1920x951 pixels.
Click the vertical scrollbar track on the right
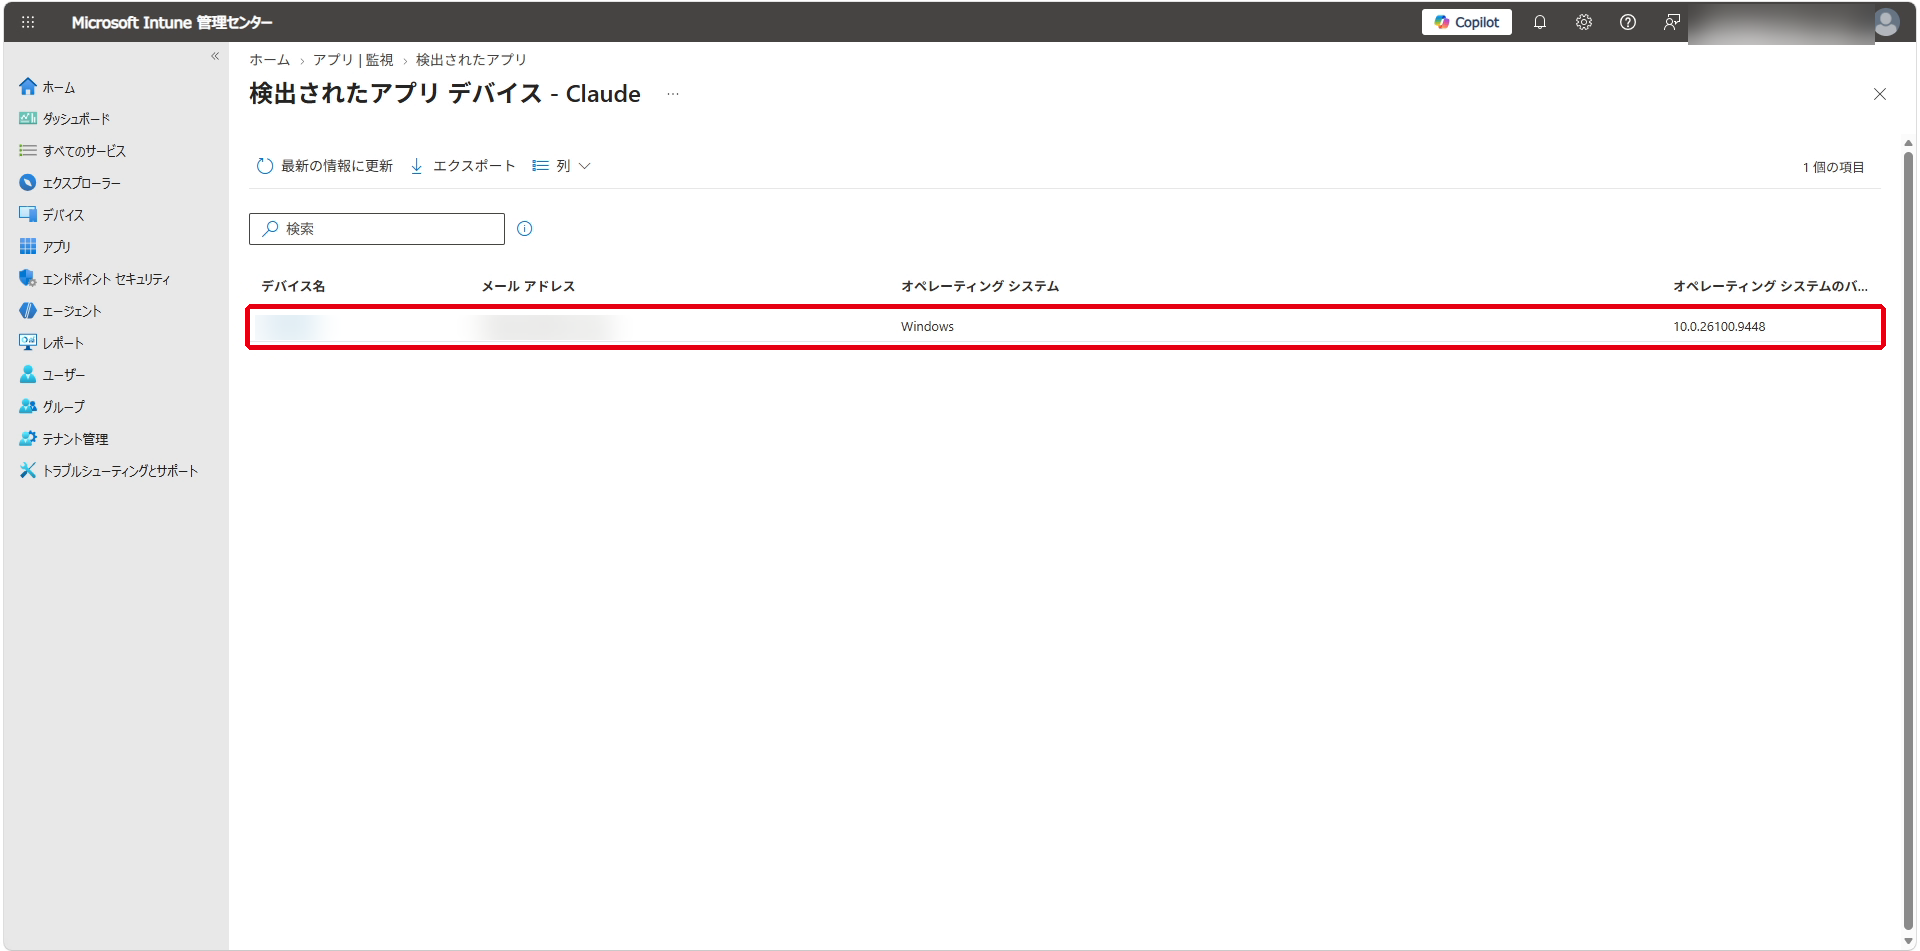[x=1908, y=540]
